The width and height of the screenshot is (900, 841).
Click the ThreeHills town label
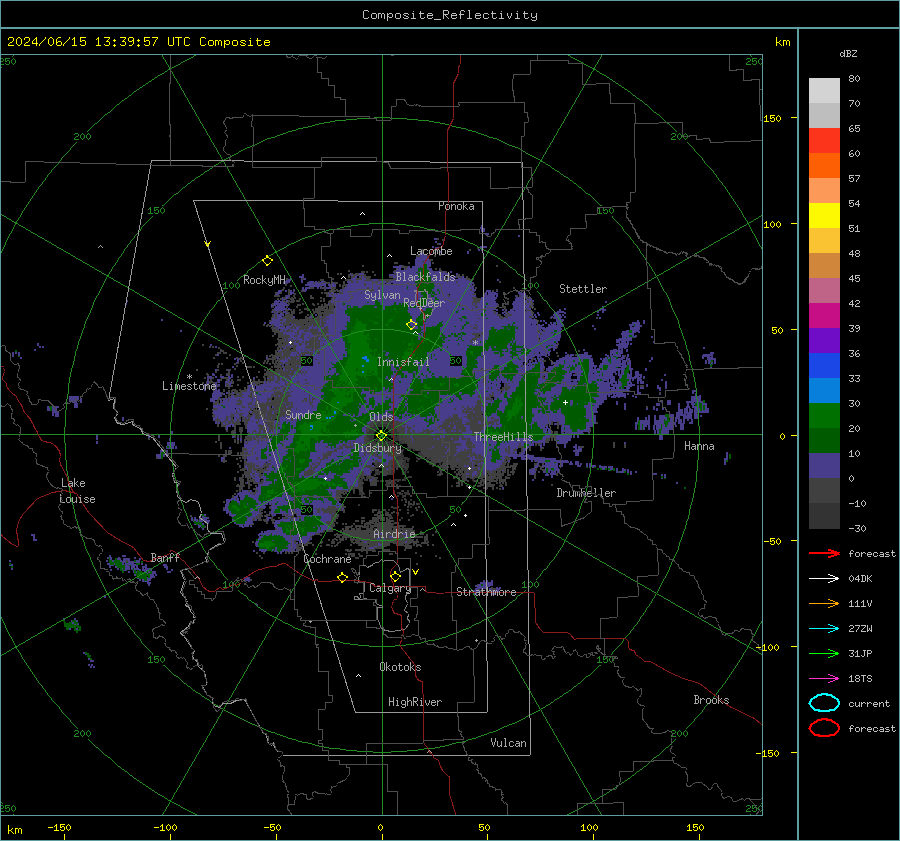coord(503,437)
